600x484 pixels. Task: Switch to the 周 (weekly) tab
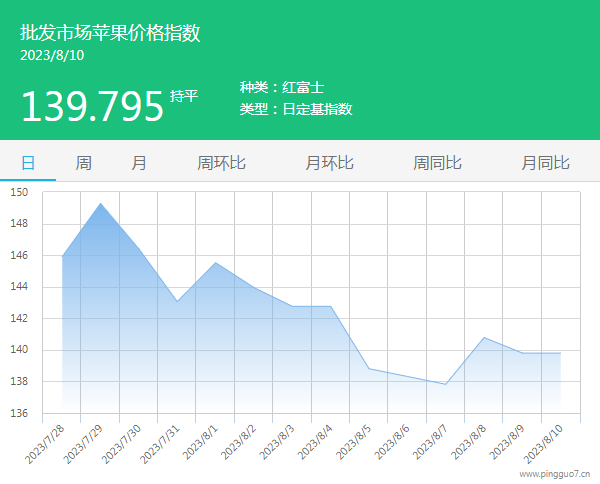coord(84,163)
